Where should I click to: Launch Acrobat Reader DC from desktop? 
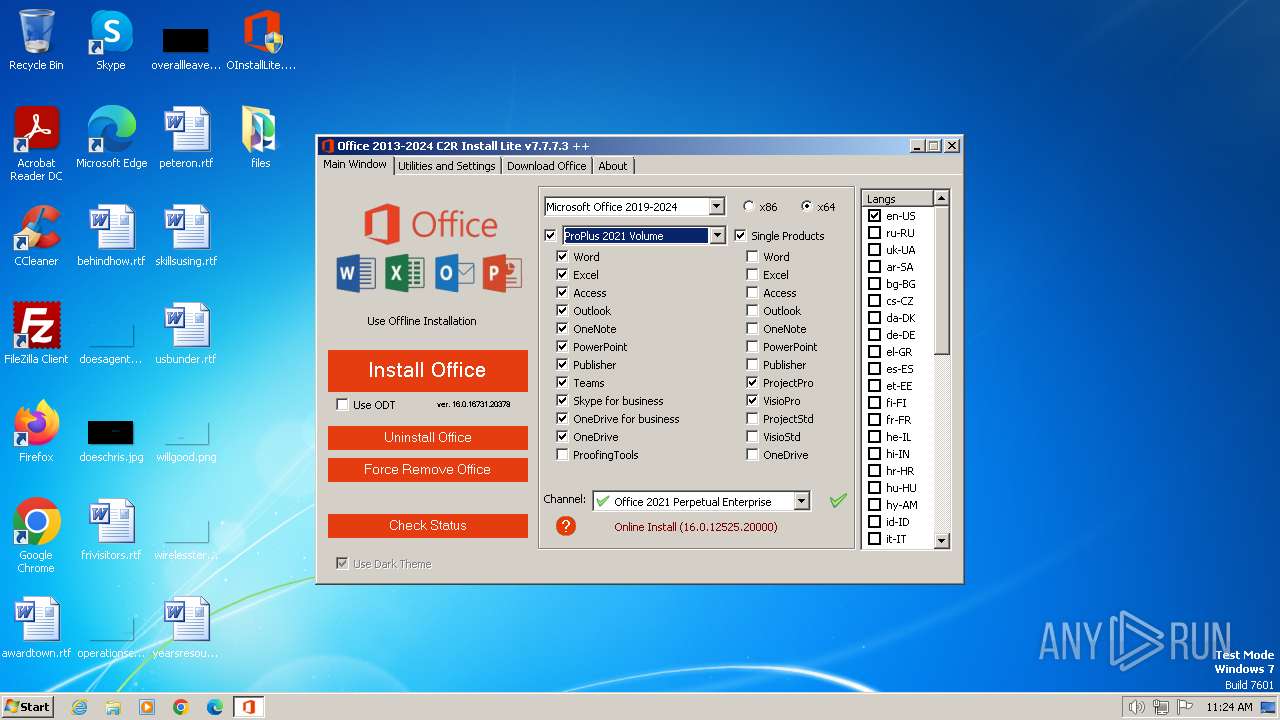click(x=36, y=144)
